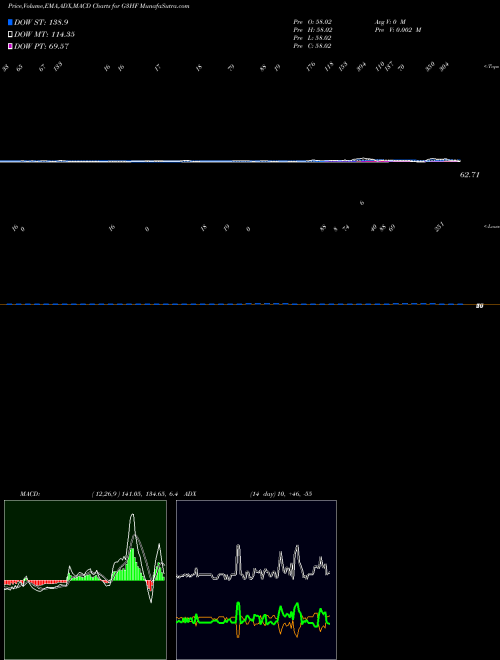This screenshot has height=660, width=500.
Task: Select the 'DOW ST: 138.9' legend label
Action: (41, 22)
